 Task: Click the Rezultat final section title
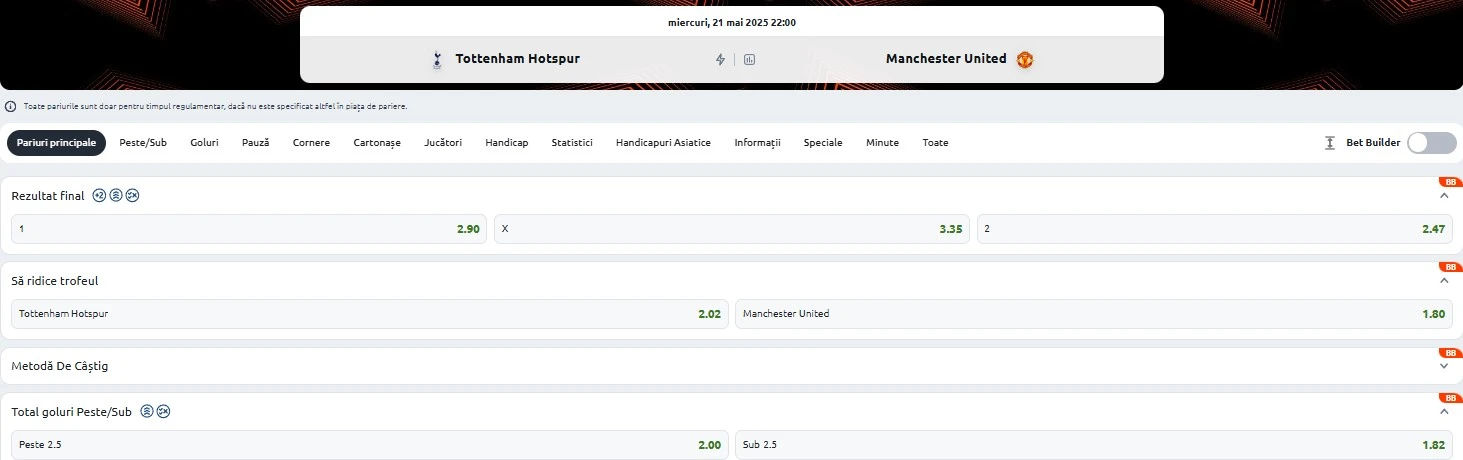[x=48, y=196]
